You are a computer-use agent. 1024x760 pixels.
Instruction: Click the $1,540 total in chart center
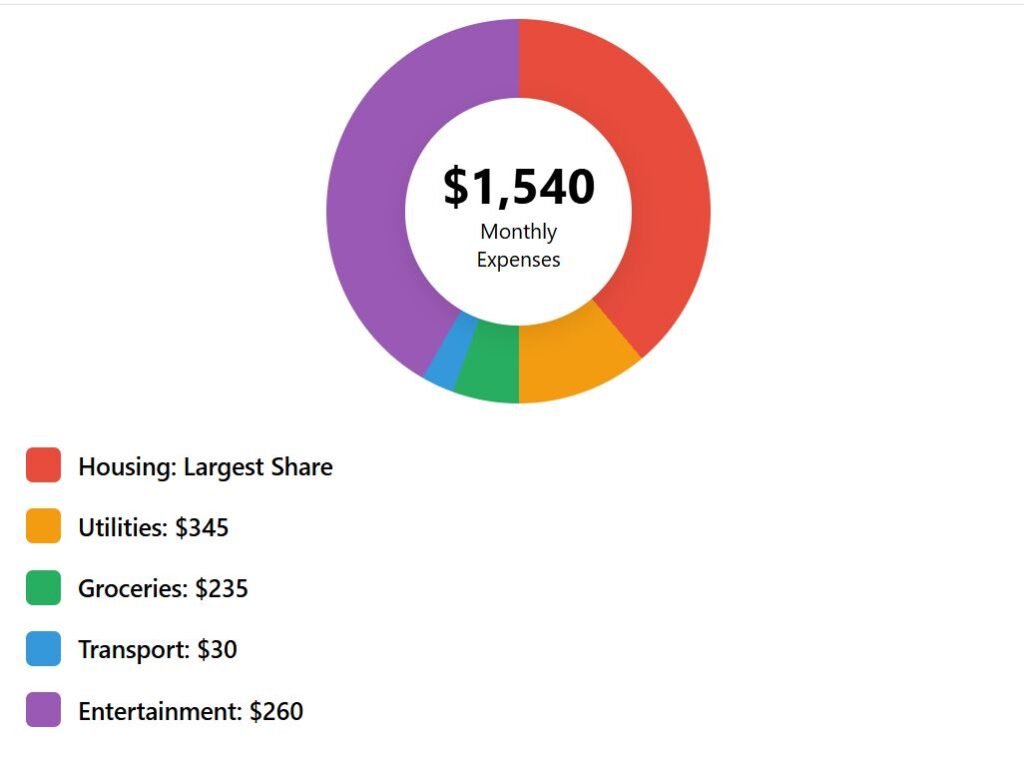coord(519,187)
